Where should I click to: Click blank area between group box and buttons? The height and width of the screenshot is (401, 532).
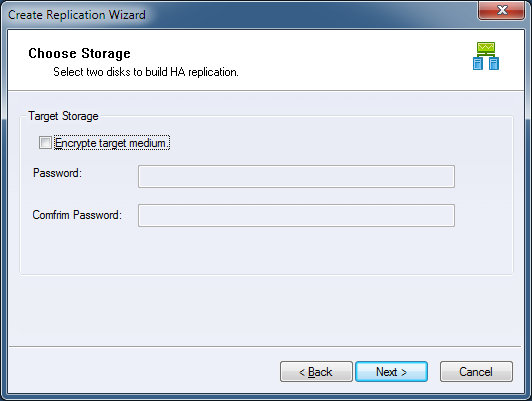[x=266, y=310]
